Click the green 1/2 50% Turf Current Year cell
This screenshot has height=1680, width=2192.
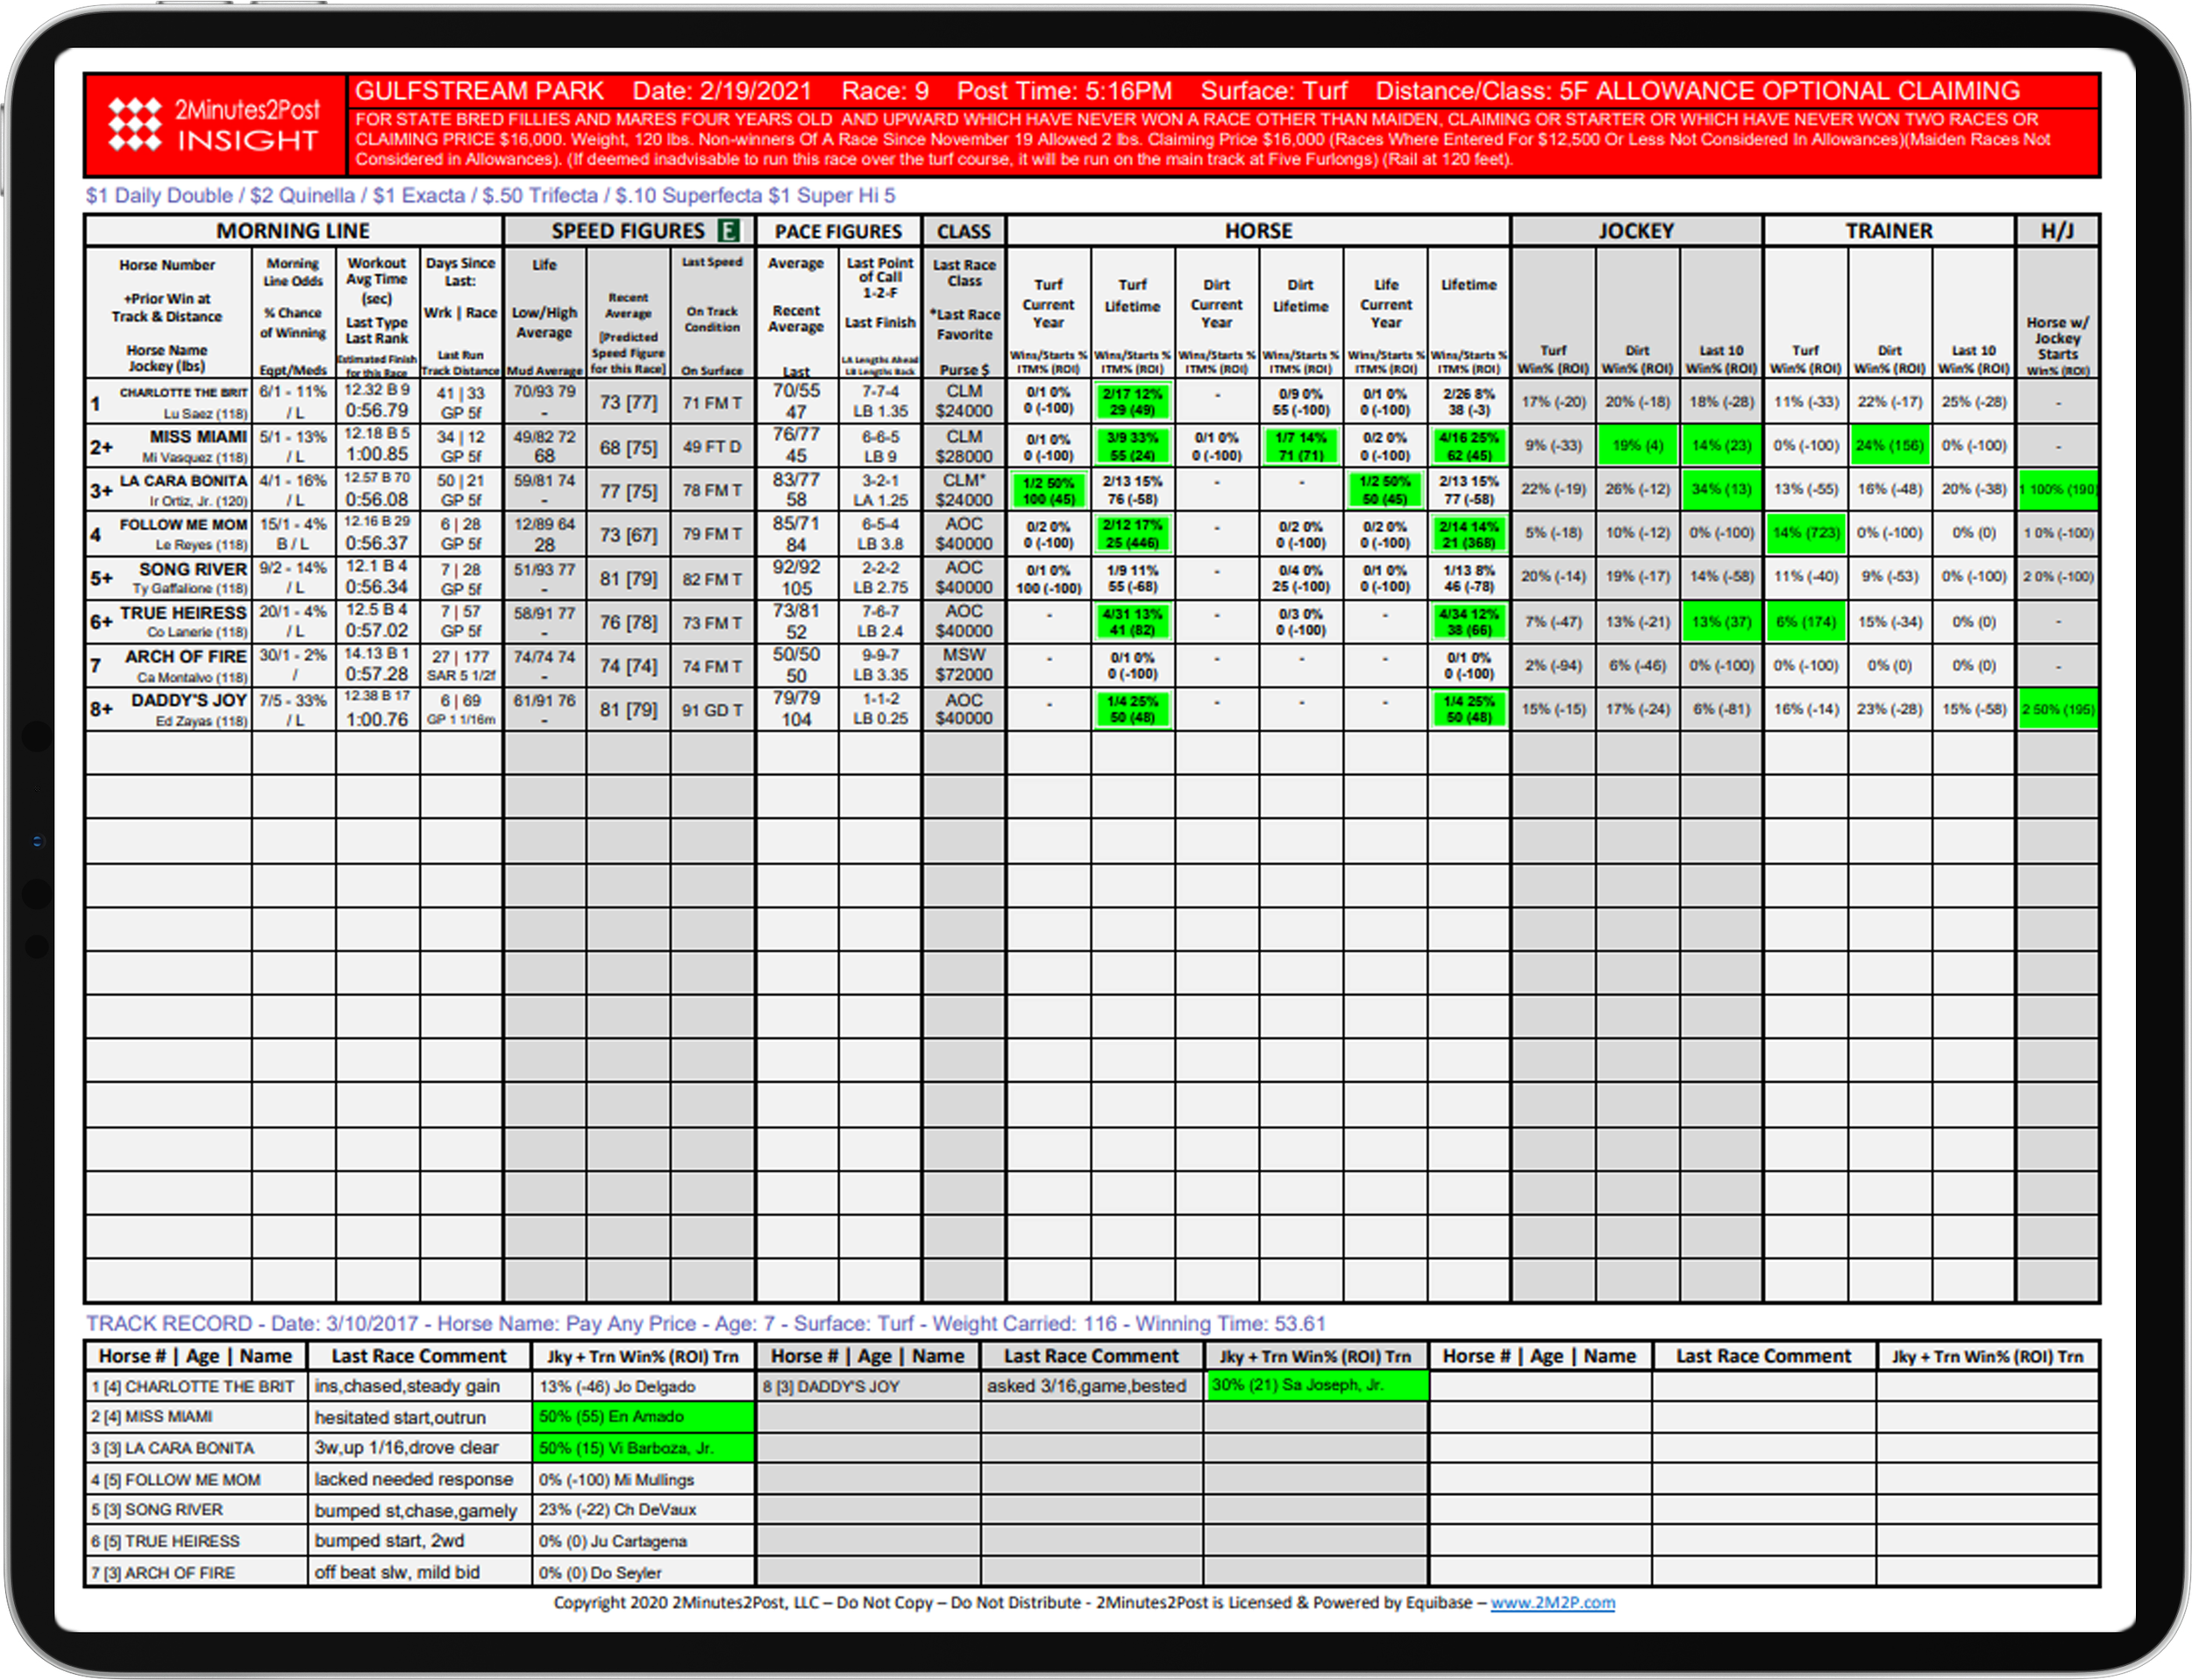point(1048,491)
